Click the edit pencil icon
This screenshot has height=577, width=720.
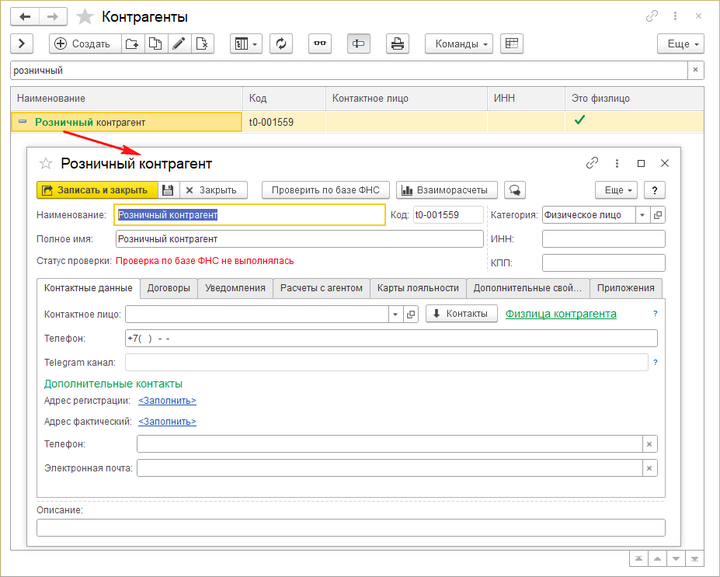(x=178, y=44)
